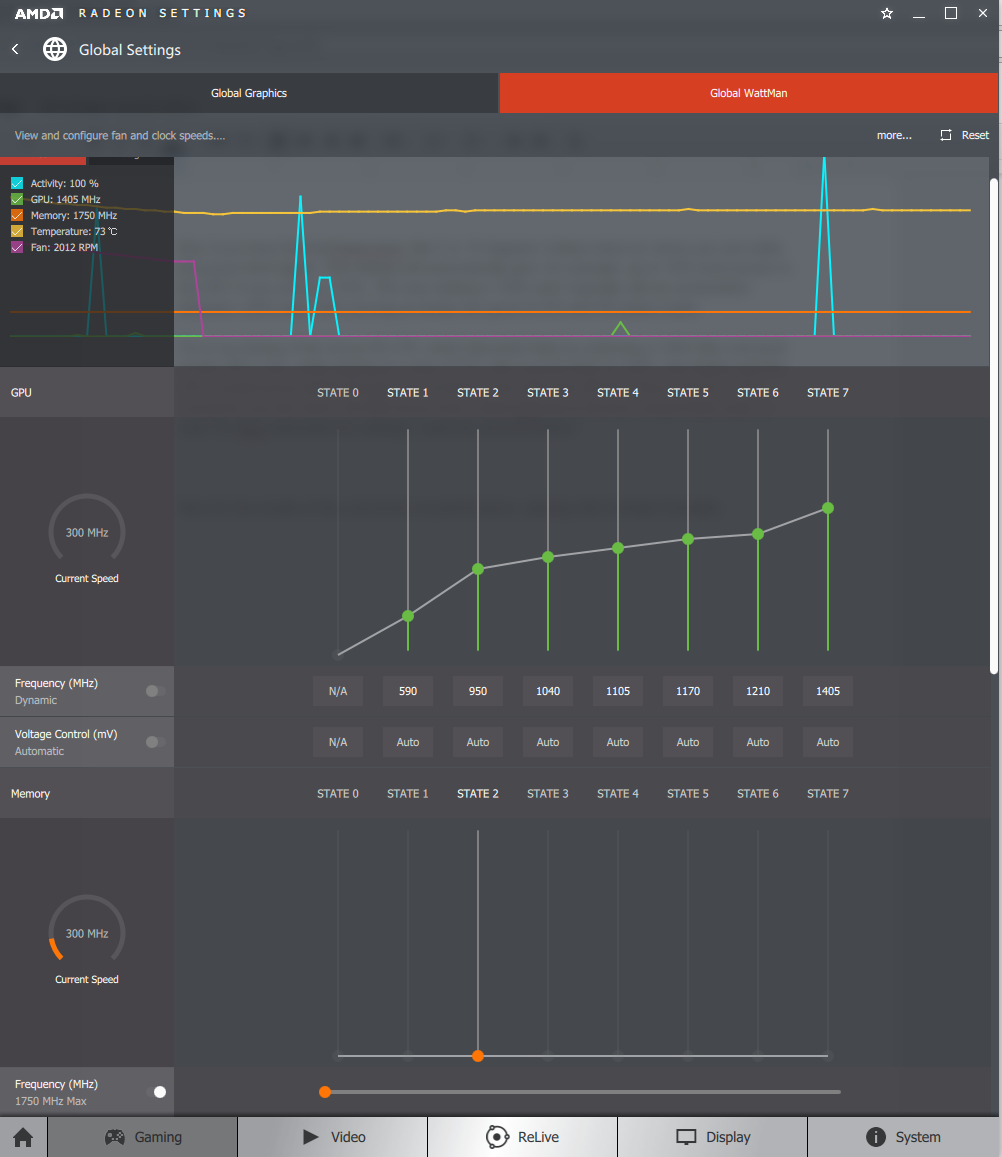Click Memory STATE 2 header label
Image resolution: width=1002 pixels, height=1157 pixels.
point(478,794)
